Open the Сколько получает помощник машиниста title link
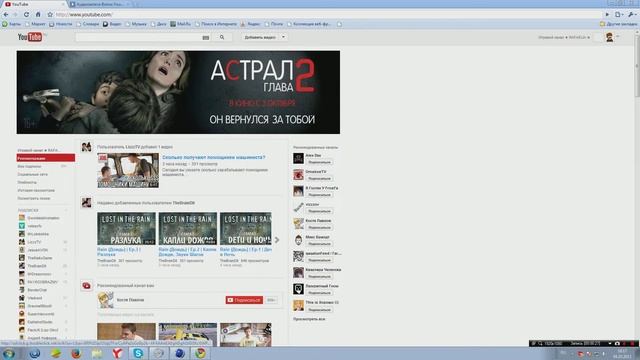 213,157
